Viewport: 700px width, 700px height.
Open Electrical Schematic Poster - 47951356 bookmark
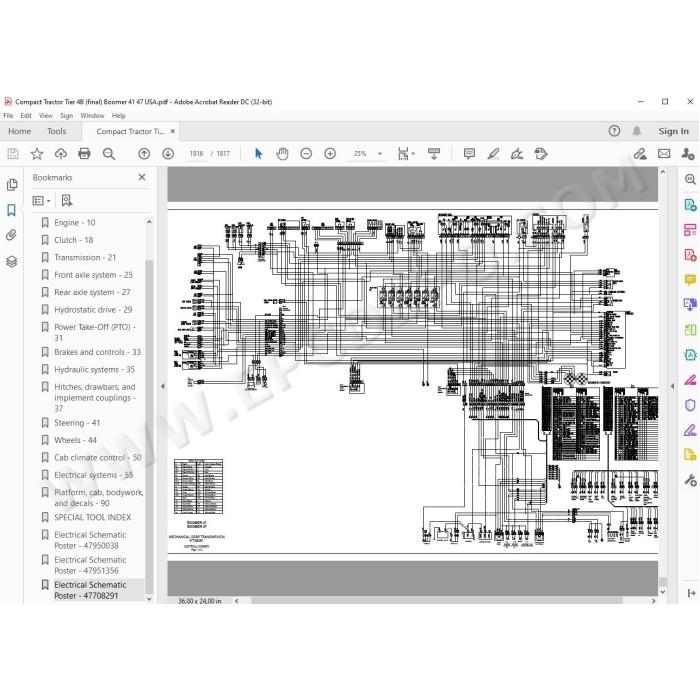tap(90, 565)
